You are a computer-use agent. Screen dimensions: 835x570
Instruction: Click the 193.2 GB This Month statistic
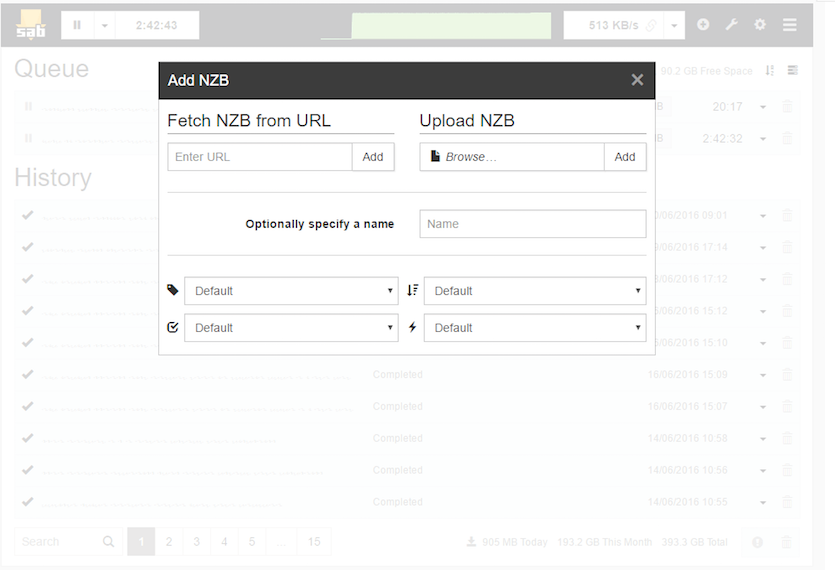pyautogui.click(x=604, y=542)
